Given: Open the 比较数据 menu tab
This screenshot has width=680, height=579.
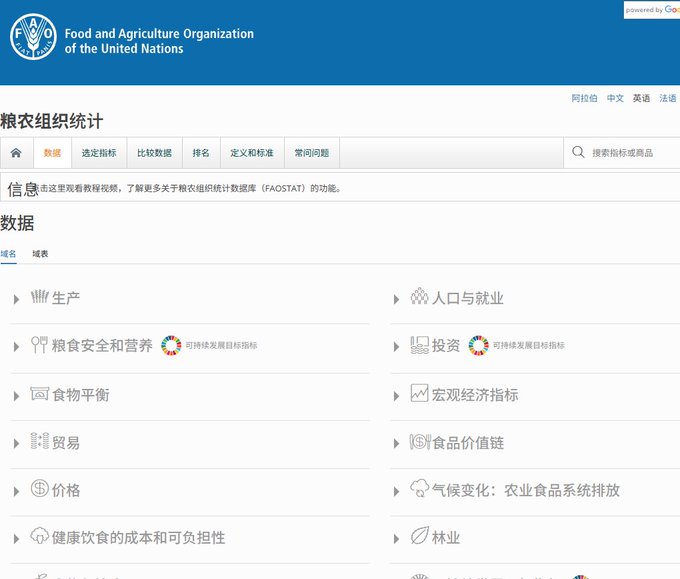Looking at the screenshot, I should coord(154,153).
